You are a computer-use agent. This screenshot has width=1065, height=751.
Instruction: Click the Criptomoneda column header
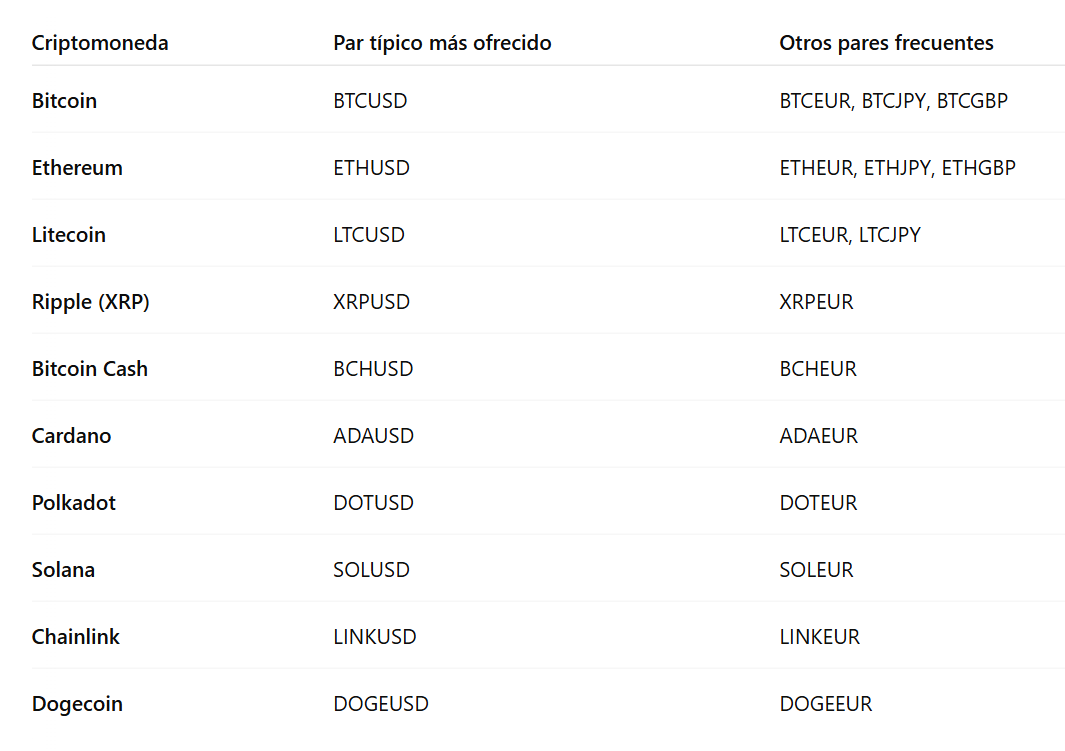(100, 43)
